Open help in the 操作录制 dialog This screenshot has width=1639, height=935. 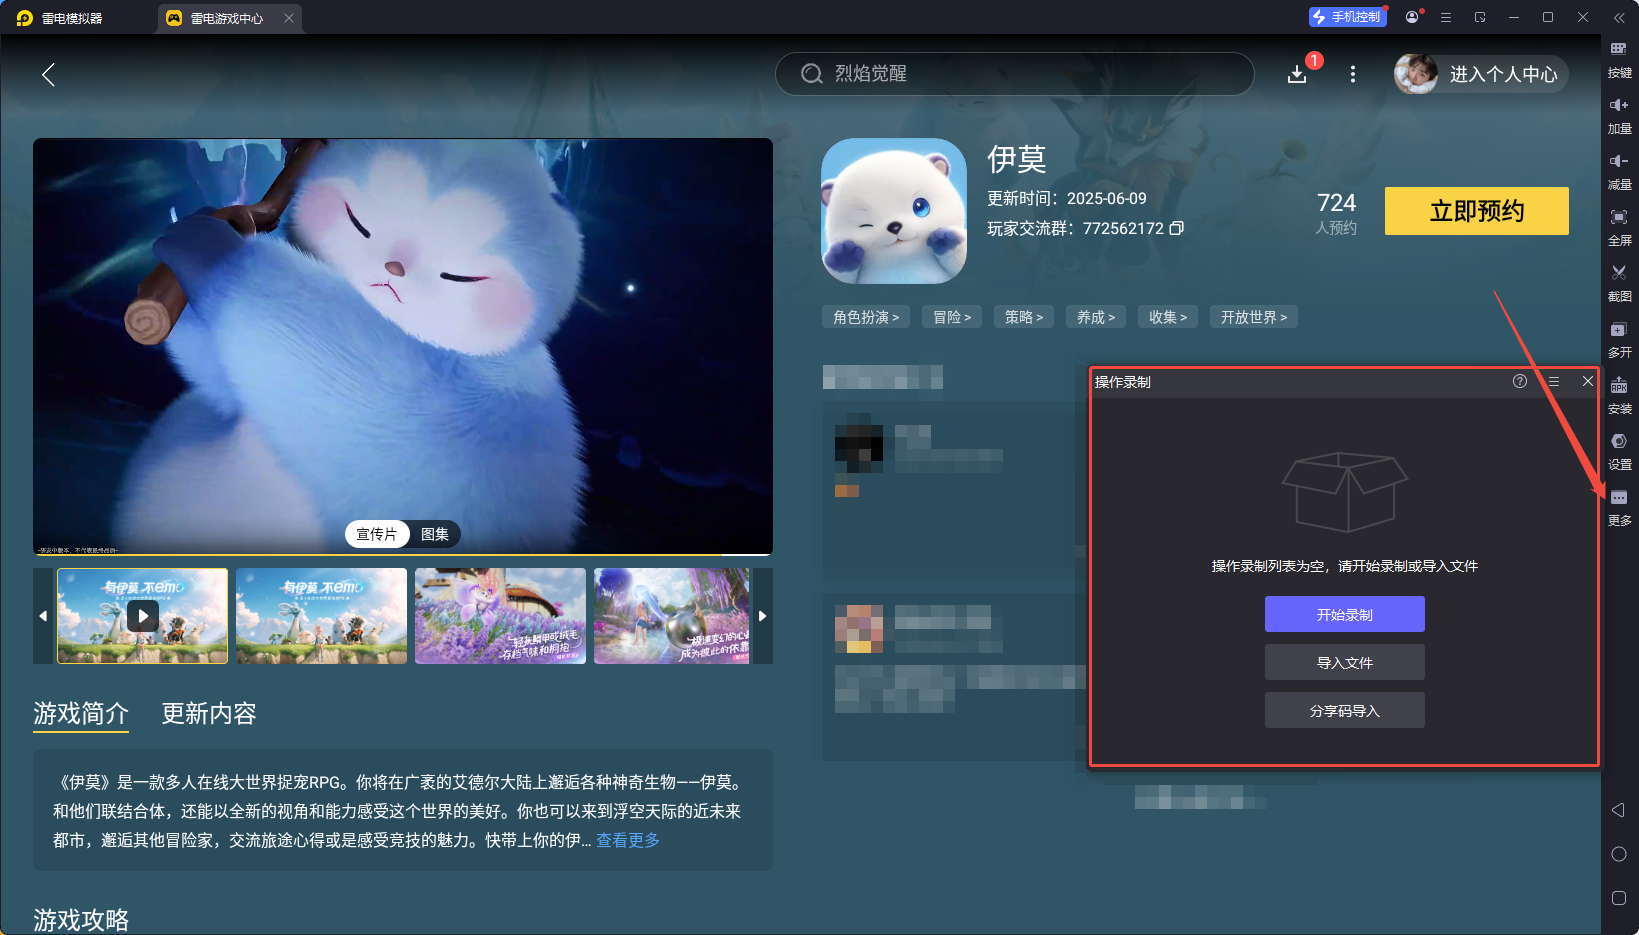pyautogui.click(x=1519, y=381)
